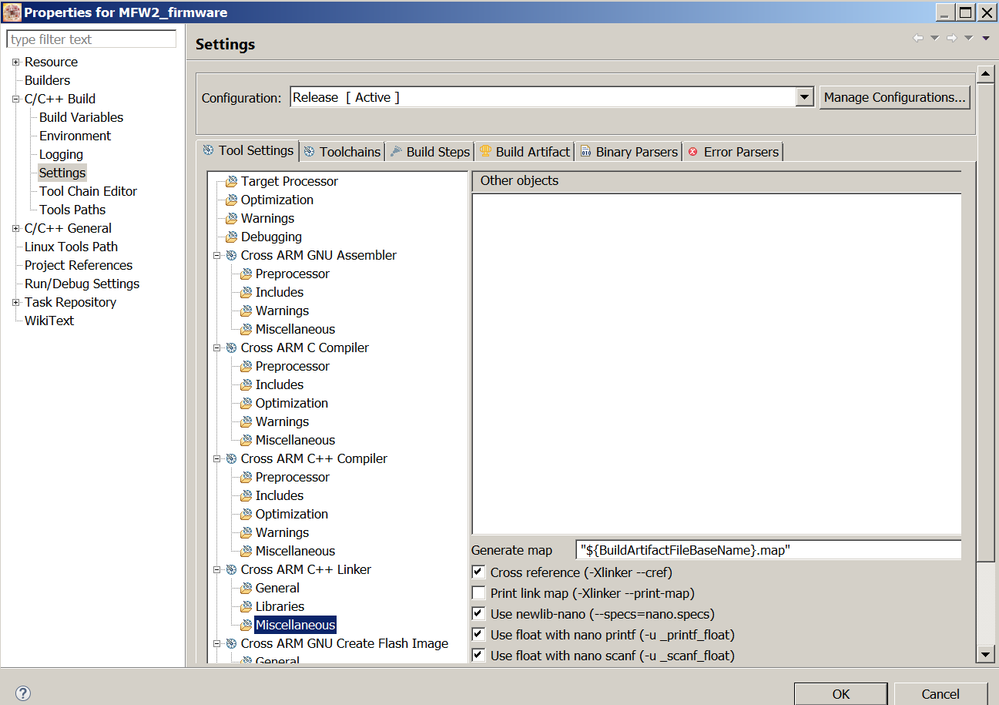This screenshot has width=999, height=705.
Task: Click the Tool Settings tab icon
Action: 208,150
